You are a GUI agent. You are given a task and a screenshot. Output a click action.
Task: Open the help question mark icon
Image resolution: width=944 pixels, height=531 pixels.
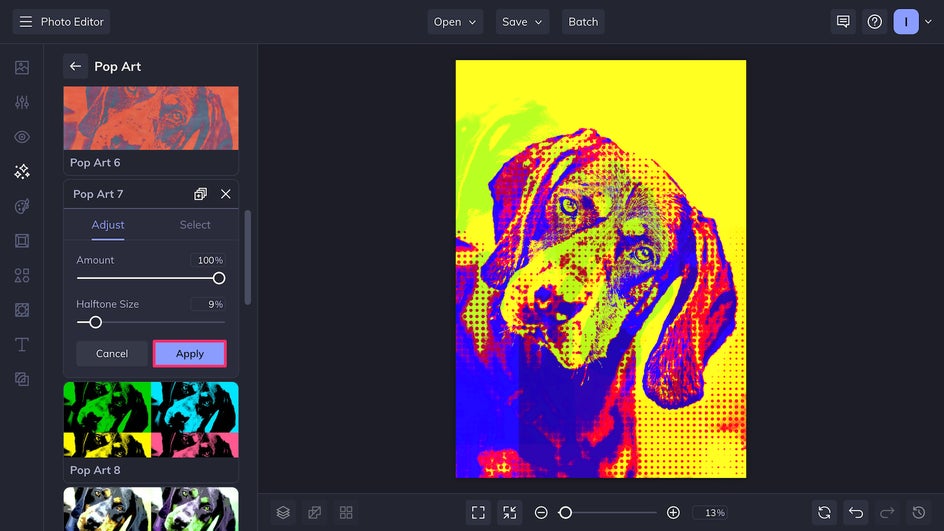coord(874,22)
